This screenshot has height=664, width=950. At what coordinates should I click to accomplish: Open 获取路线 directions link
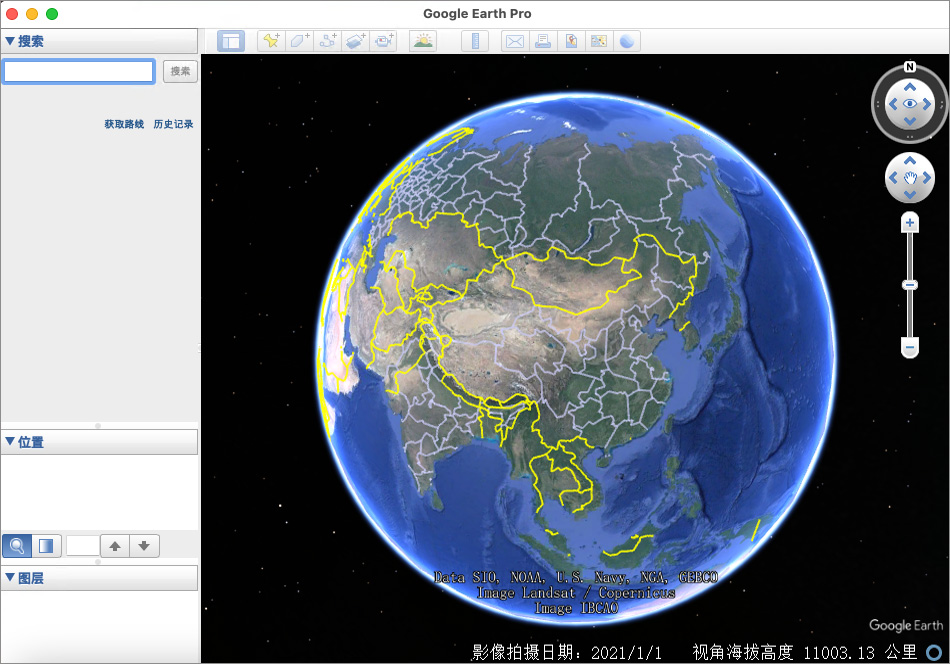coord(124,124)
